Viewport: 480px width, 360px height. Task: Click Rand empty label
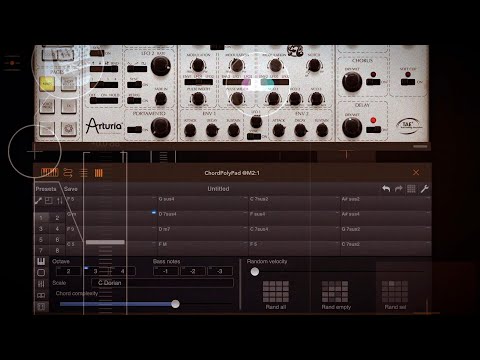[x=336, y=307]
